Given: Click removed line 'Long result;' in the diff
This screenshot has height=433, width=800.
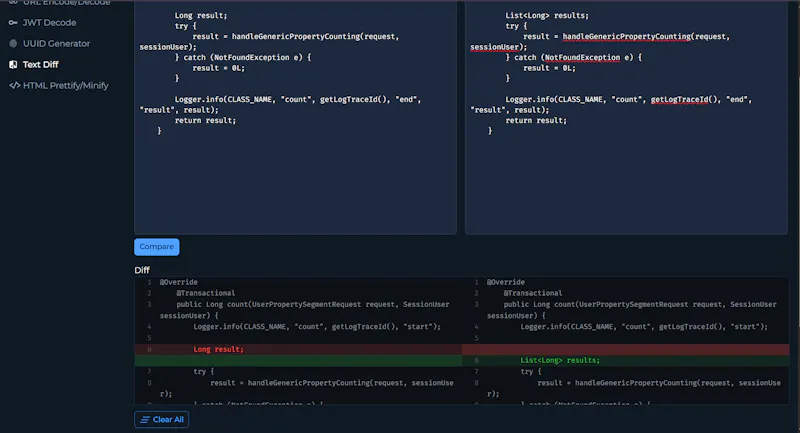Looking at the screenshot, I should click(218, 349).
